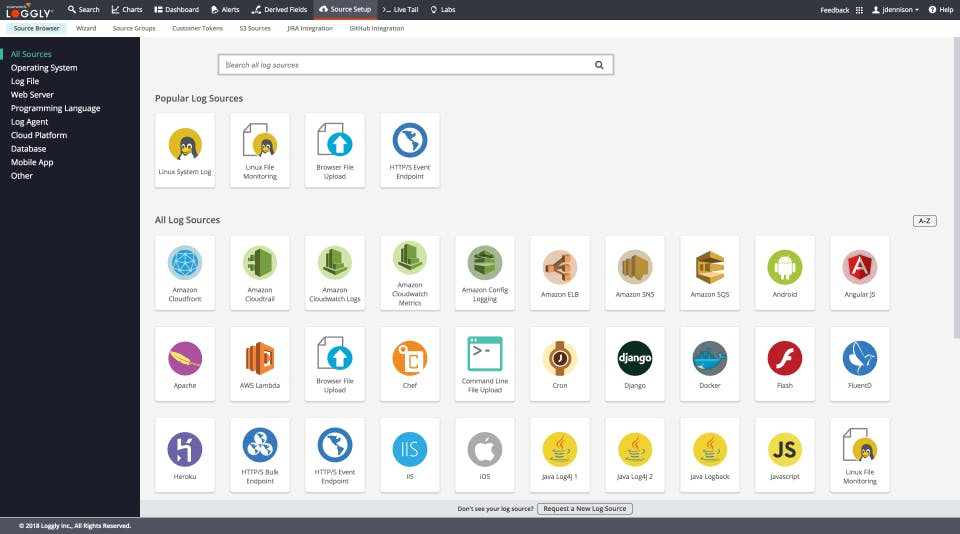Go to Derived Fields in top navigation

point(279,10)
